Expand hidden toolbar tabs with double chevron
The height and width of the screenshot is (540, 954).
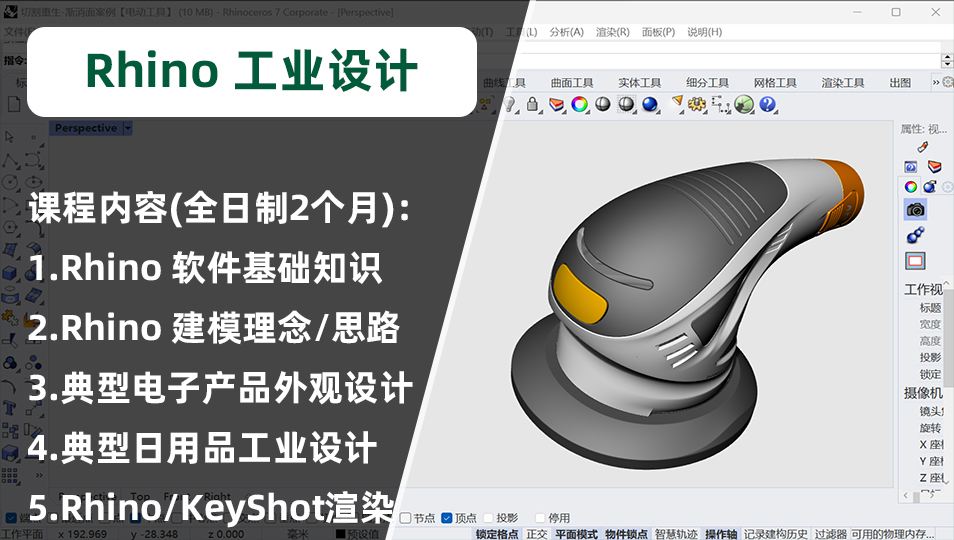point(936,82)
